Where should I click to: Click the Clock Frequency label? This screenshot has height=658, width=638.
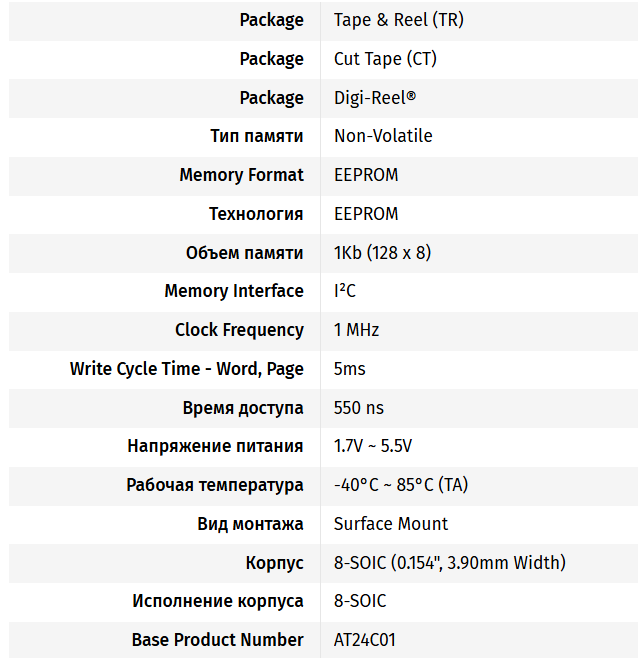(x=239, y=330)
